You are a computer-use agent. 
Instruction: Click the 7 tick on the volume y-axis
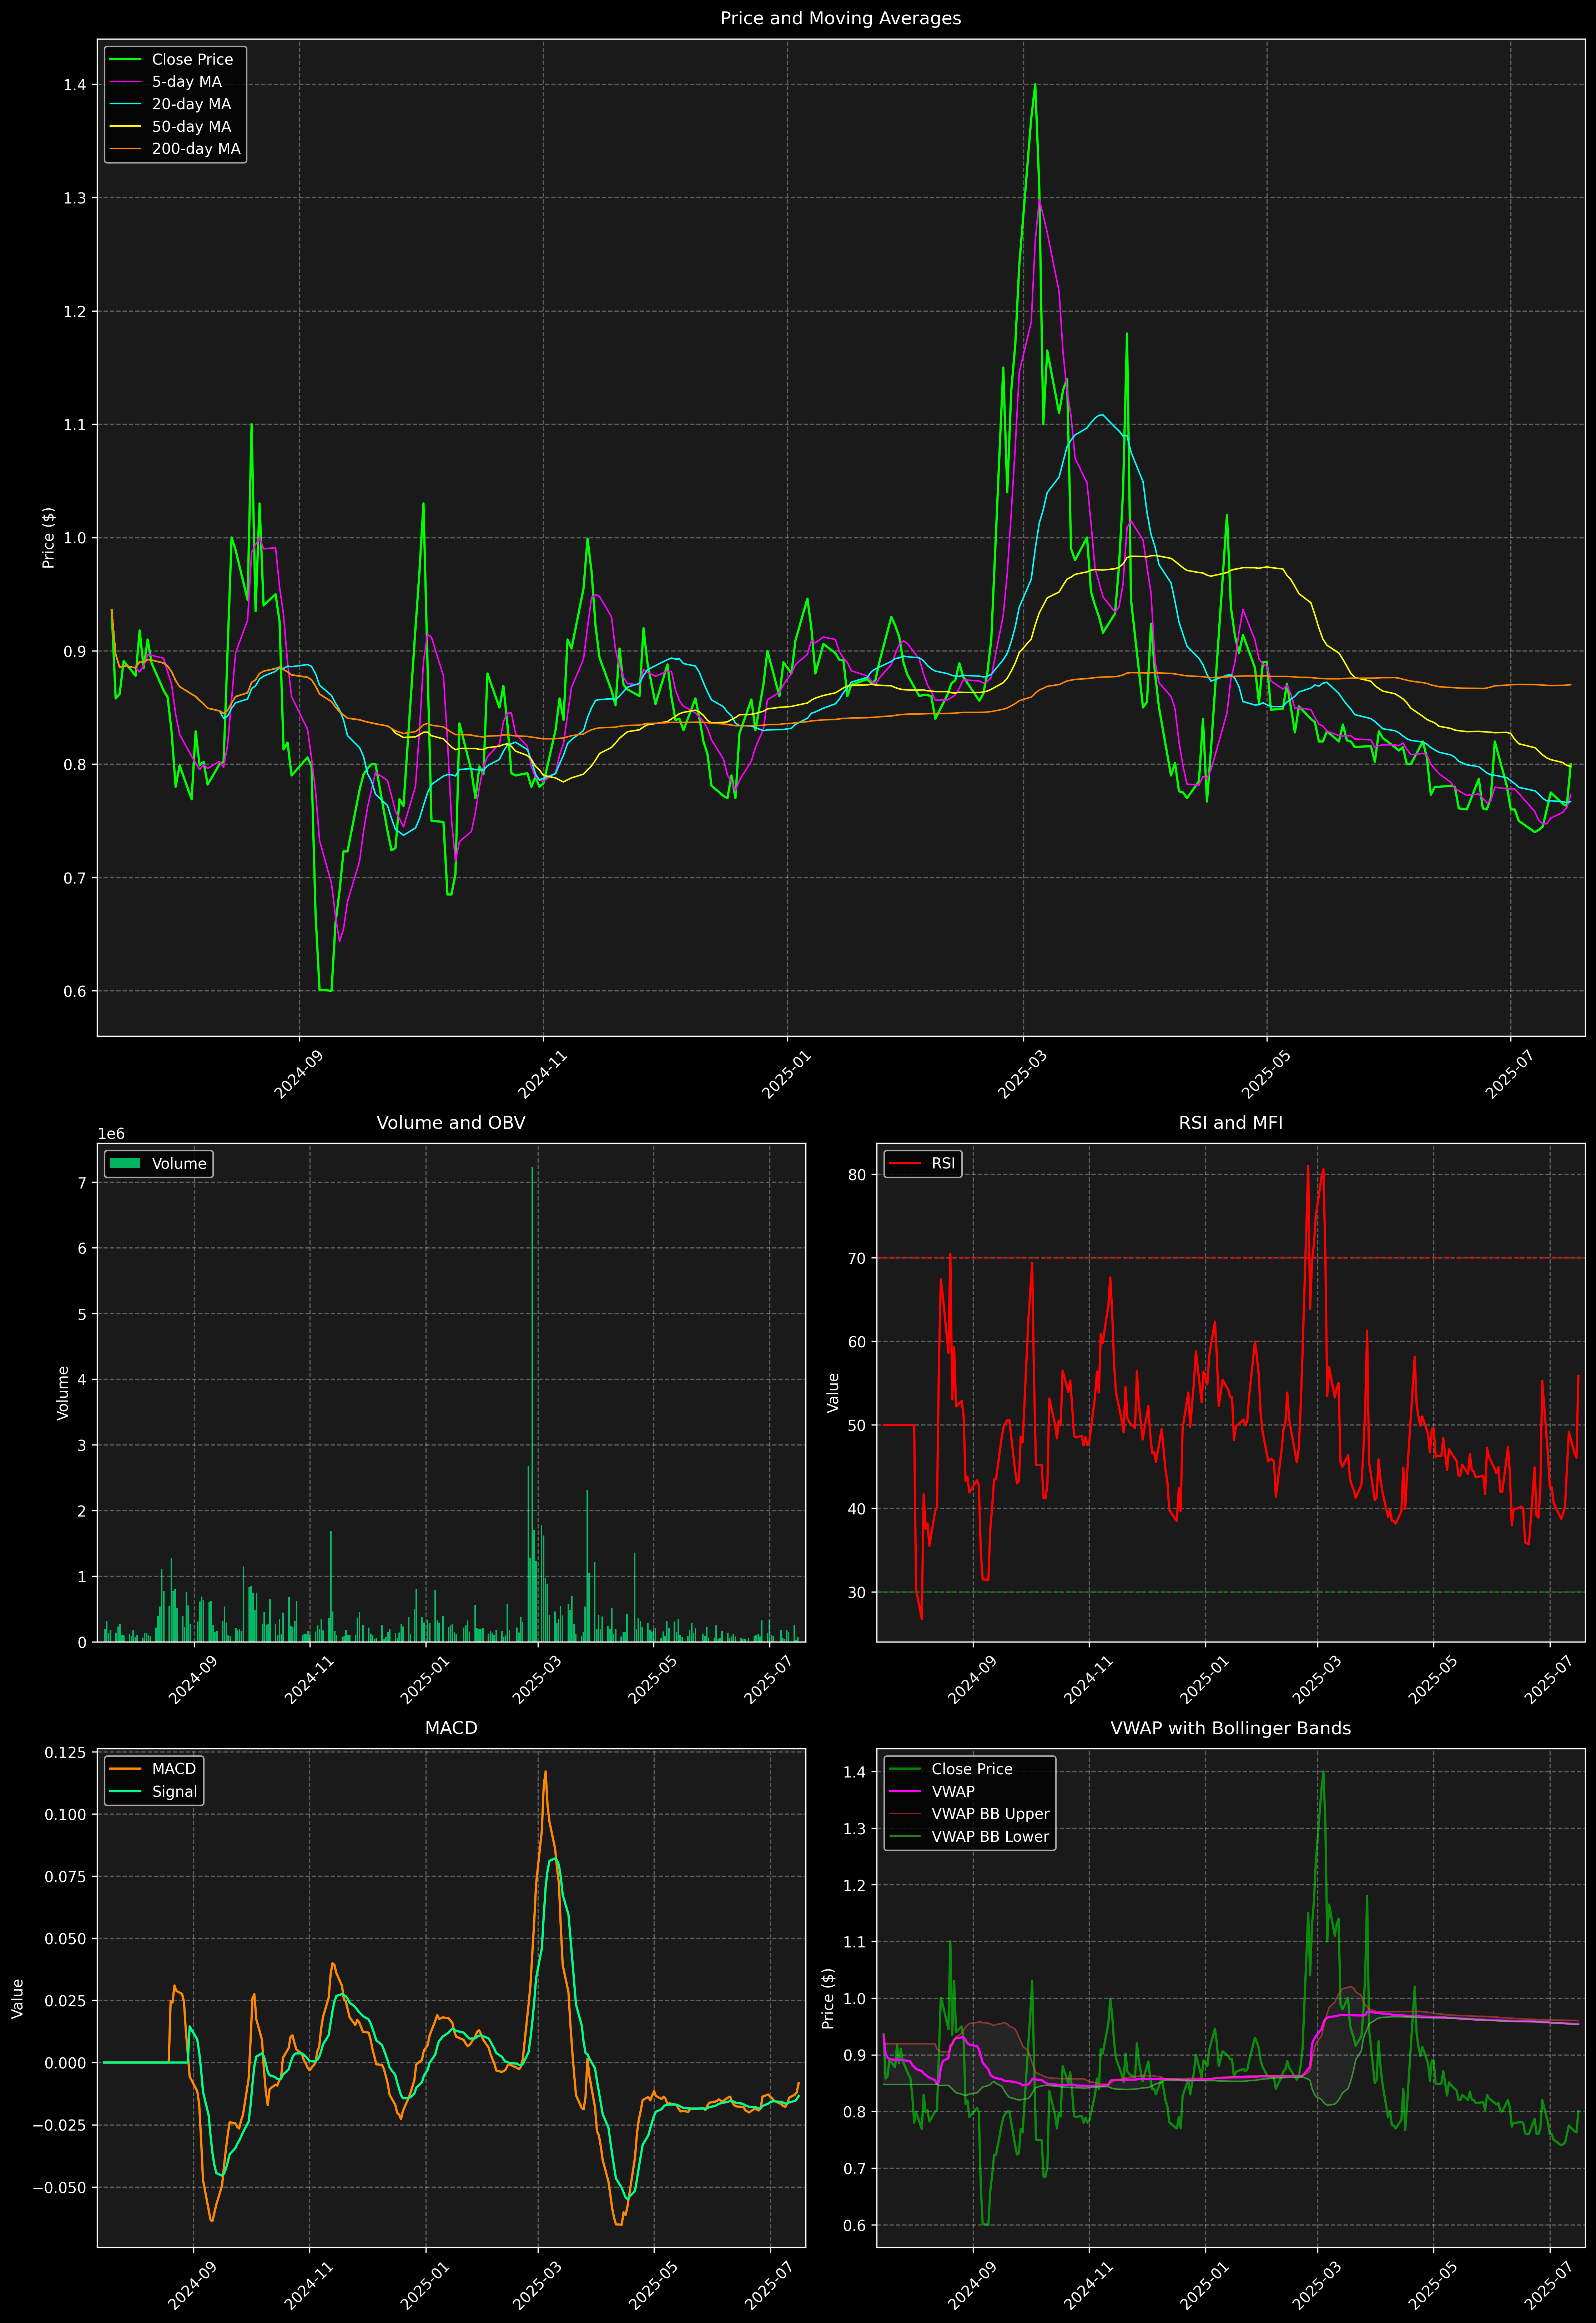[82, 1183]
